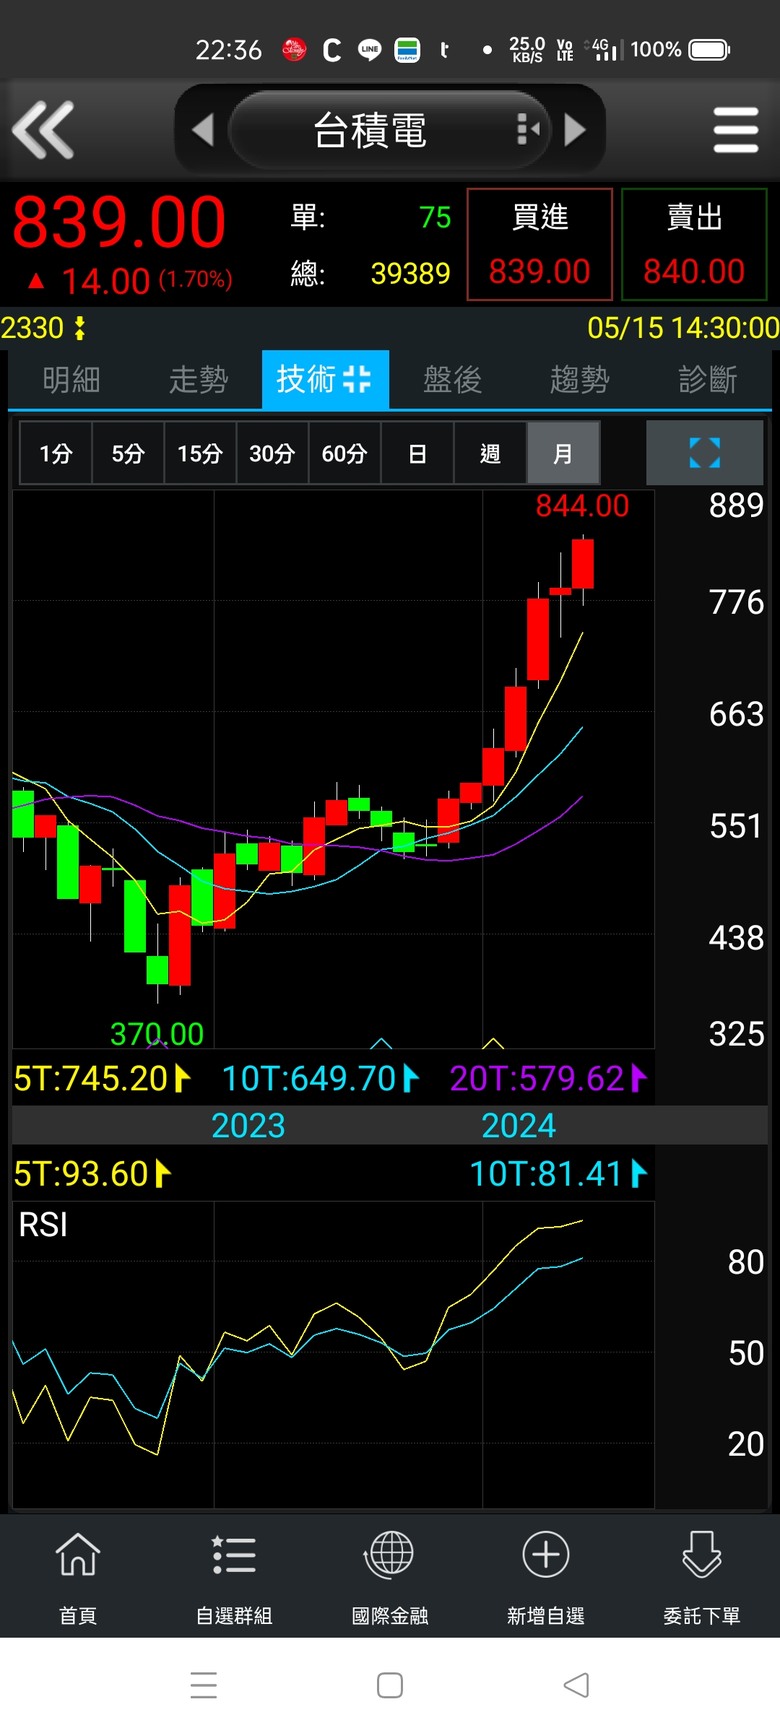The image size is (780, 1733).
Task: Select the 日 daily chart interval
Action: (x=418, y=453)
